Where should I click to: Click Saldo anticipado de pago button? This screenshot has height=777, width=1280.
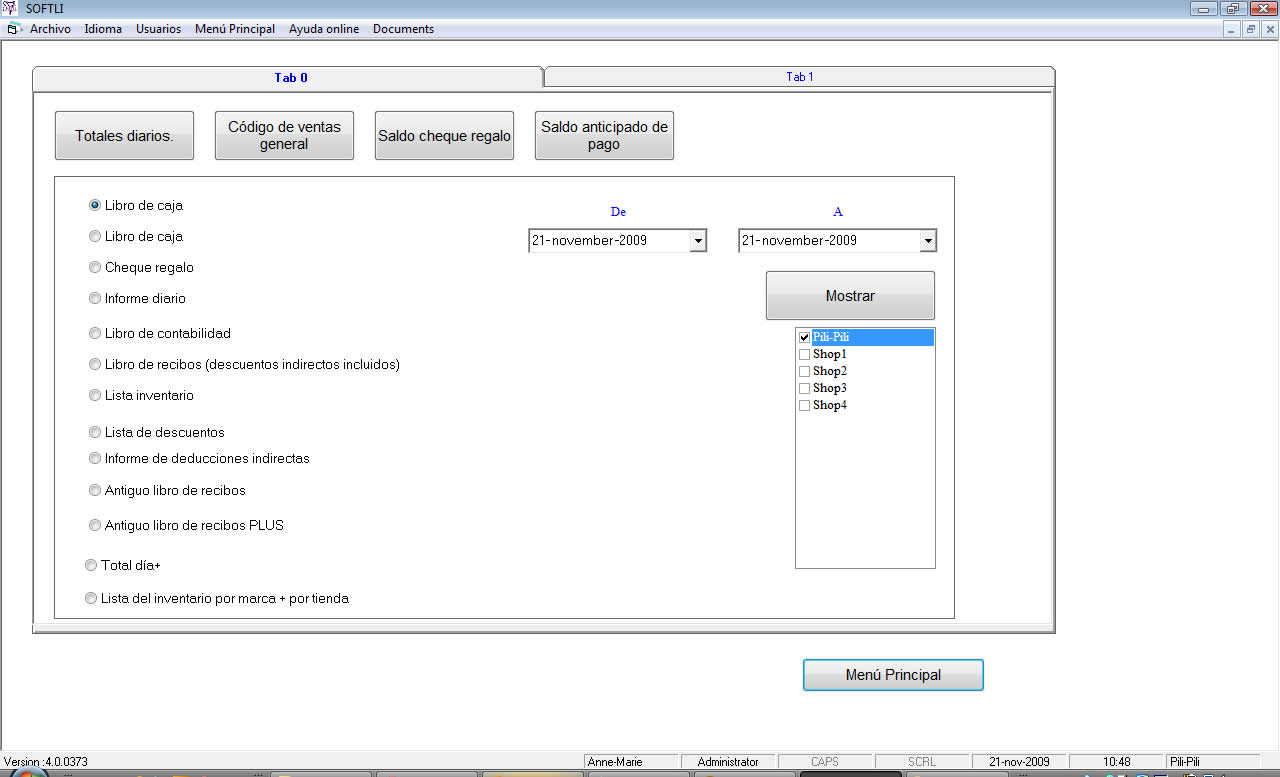[604, 136]
